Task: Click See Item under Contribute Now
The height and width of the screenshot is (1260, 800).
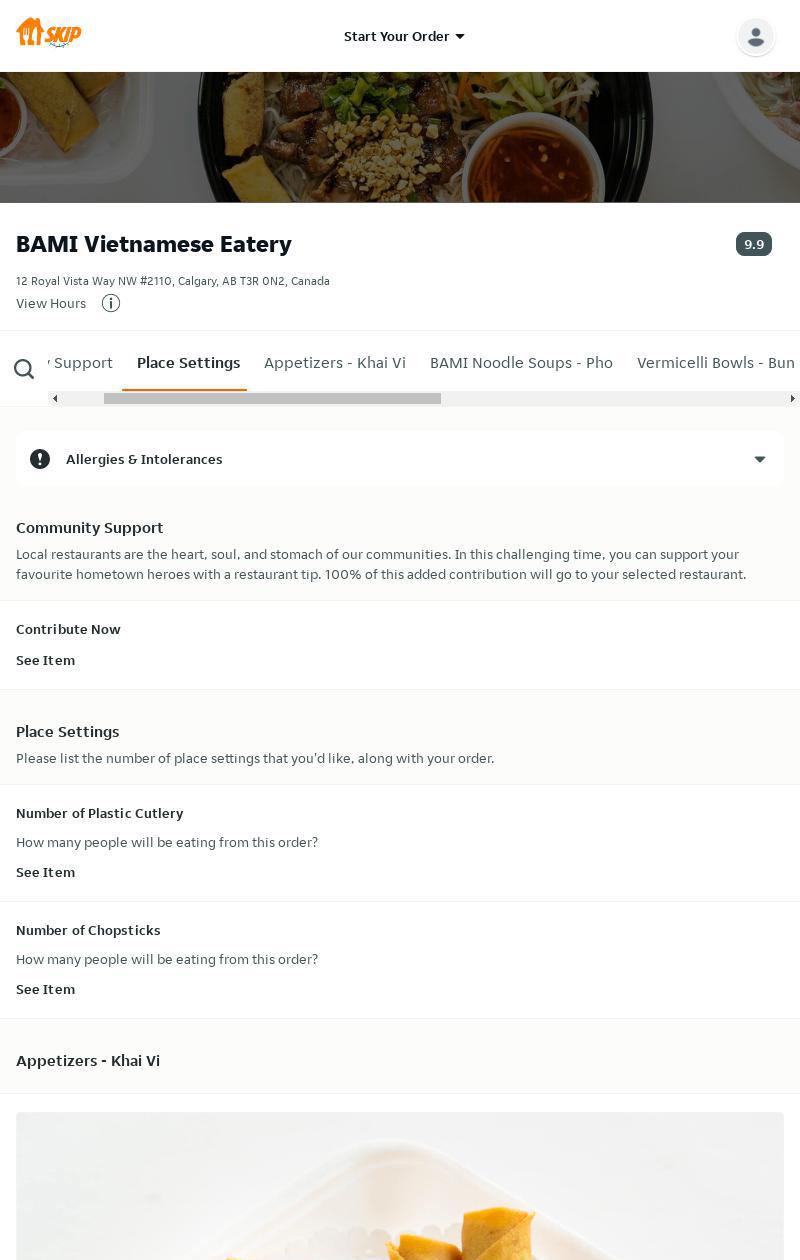Action: [x=45, y=660]
